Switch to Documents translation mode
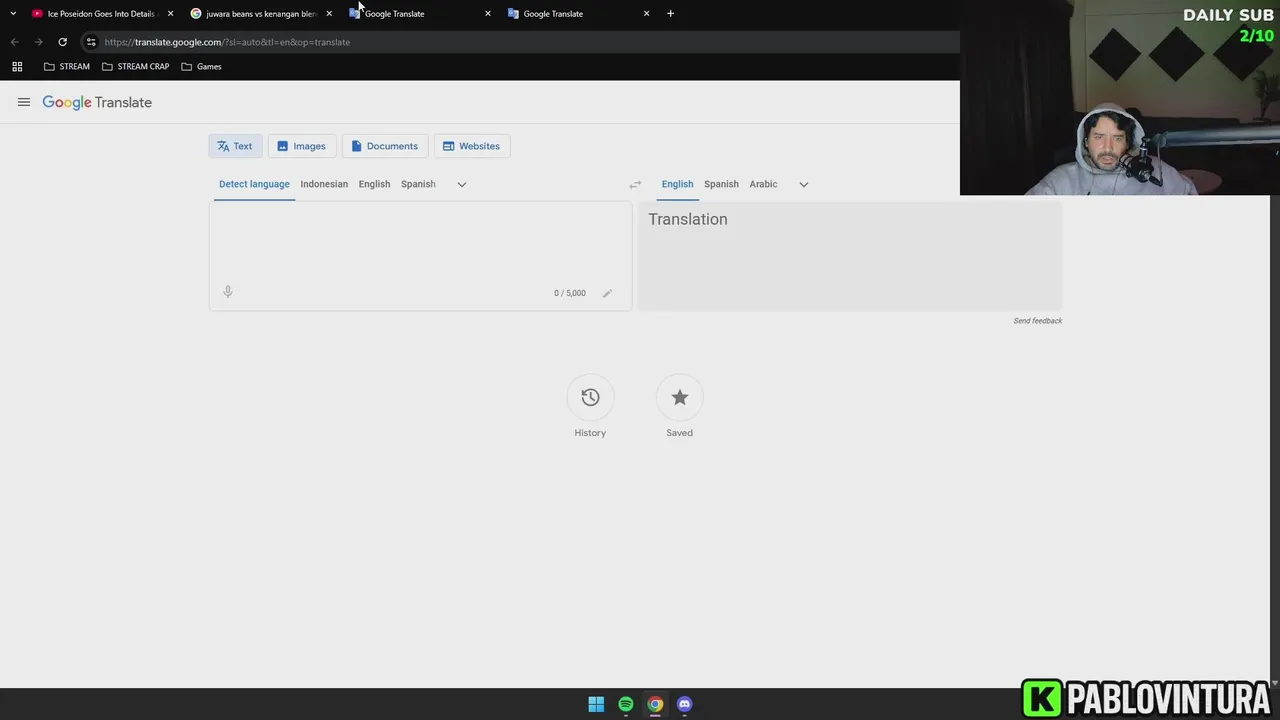Image resolution: width=1280 pixels, height=720 pixels. click(x=385, y=146)
